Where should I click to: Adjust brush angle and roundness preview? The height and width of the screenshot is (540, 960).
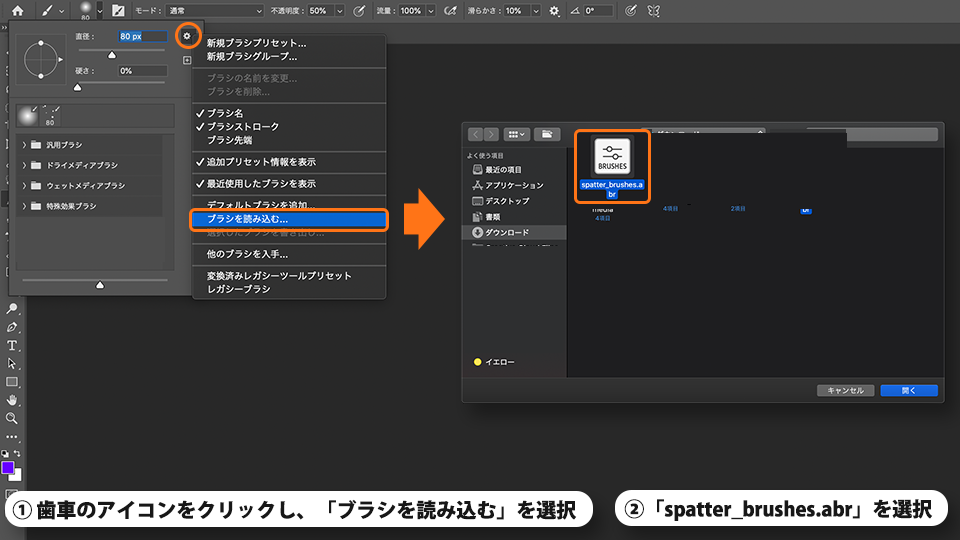click(x=41, y=59)
